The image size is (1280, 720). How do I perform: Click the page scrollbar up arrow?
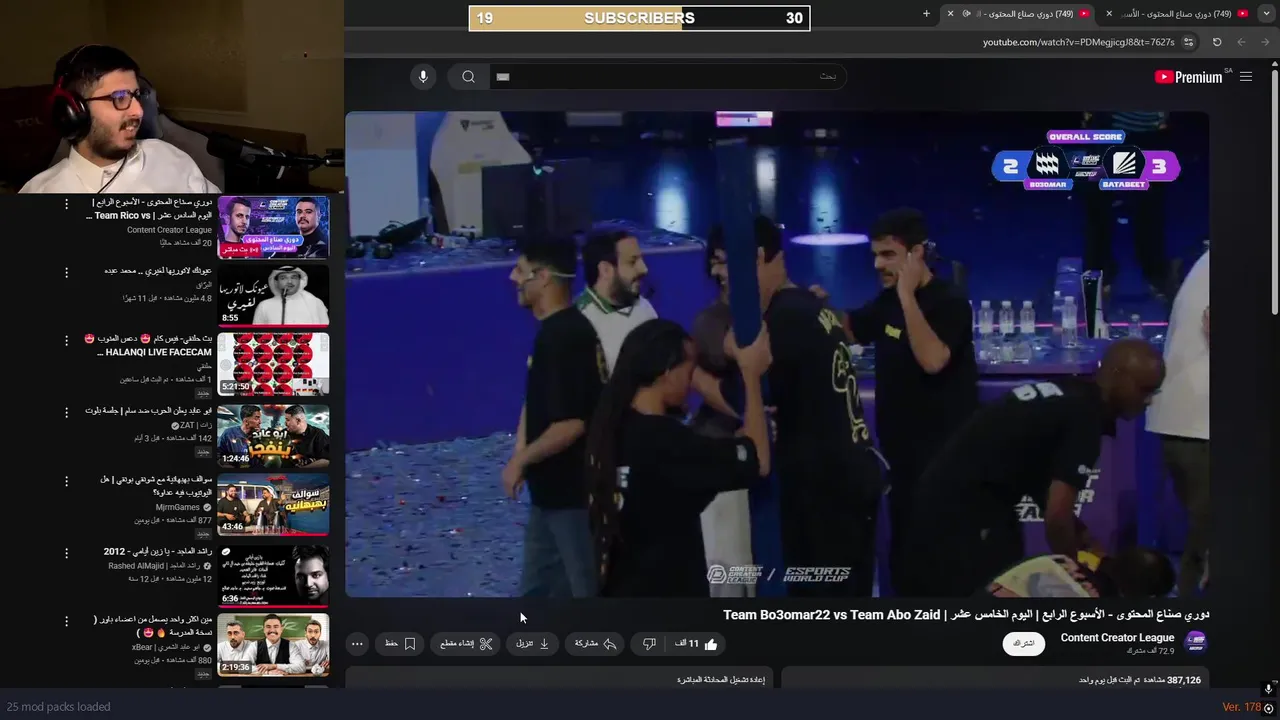point(1274,64)
